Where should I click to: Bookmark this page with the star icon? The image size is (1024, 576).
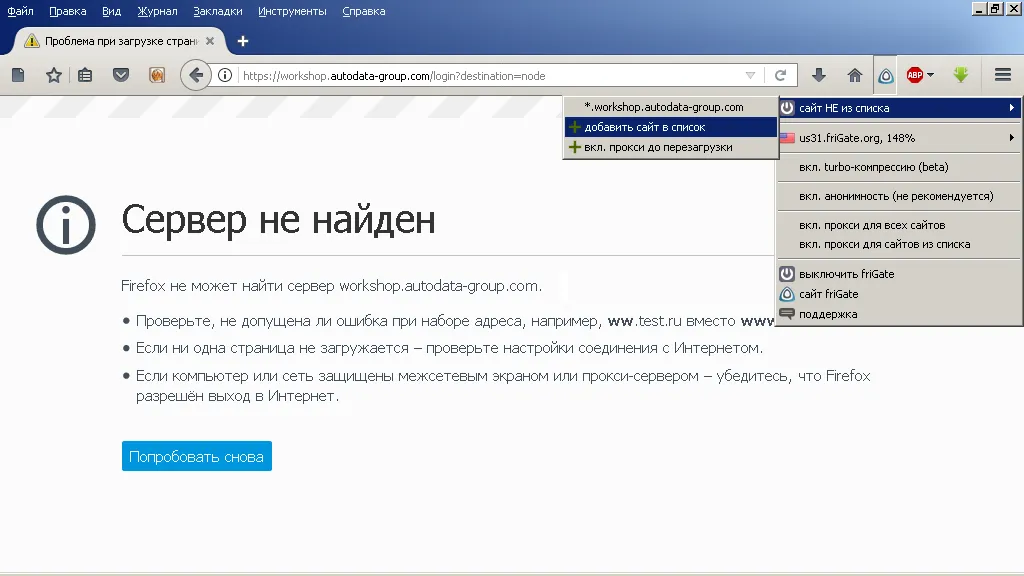54,75
